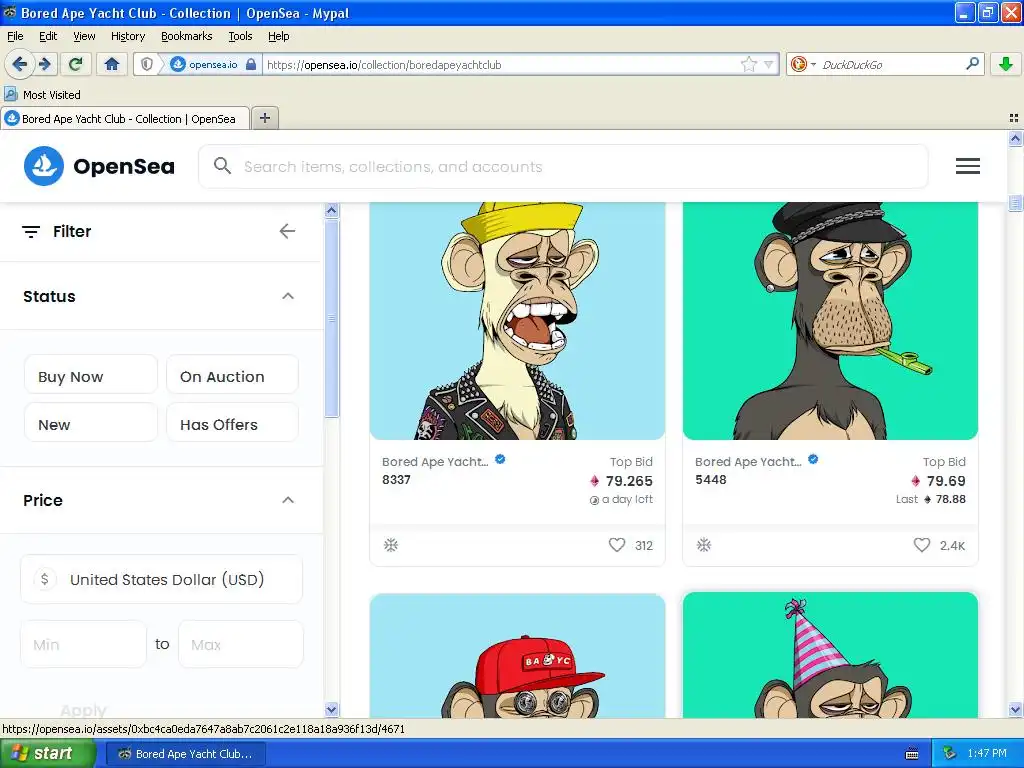Open the browser home page icon
The height and width of the screenshot is (768, 1024).
112,64
